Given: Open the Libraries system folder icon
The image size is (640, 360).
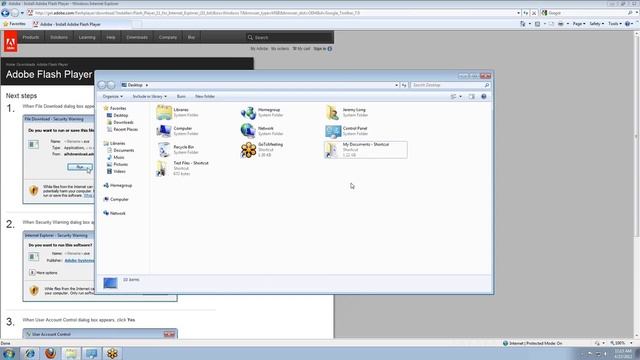Looking at the screenshot, I should pyautogui.click(x=164, y=113).
